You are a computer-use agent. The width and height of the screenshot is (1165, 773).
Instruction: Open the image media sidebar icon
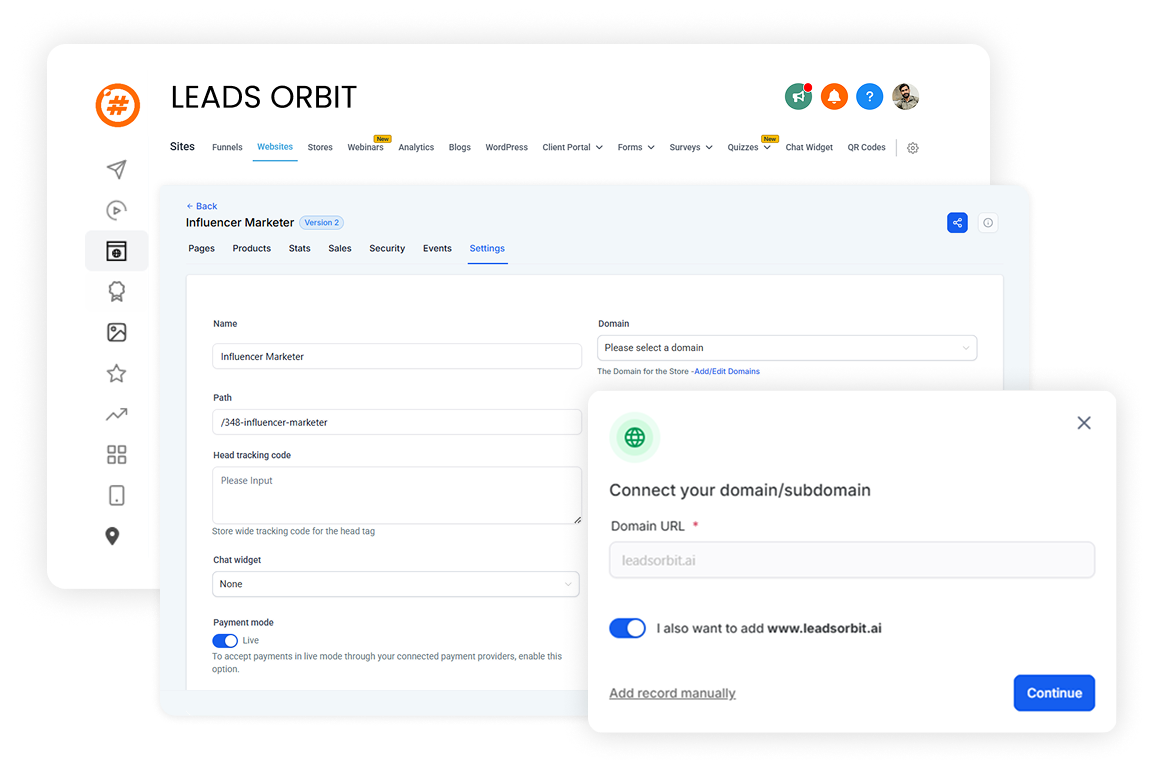(117, 332)
